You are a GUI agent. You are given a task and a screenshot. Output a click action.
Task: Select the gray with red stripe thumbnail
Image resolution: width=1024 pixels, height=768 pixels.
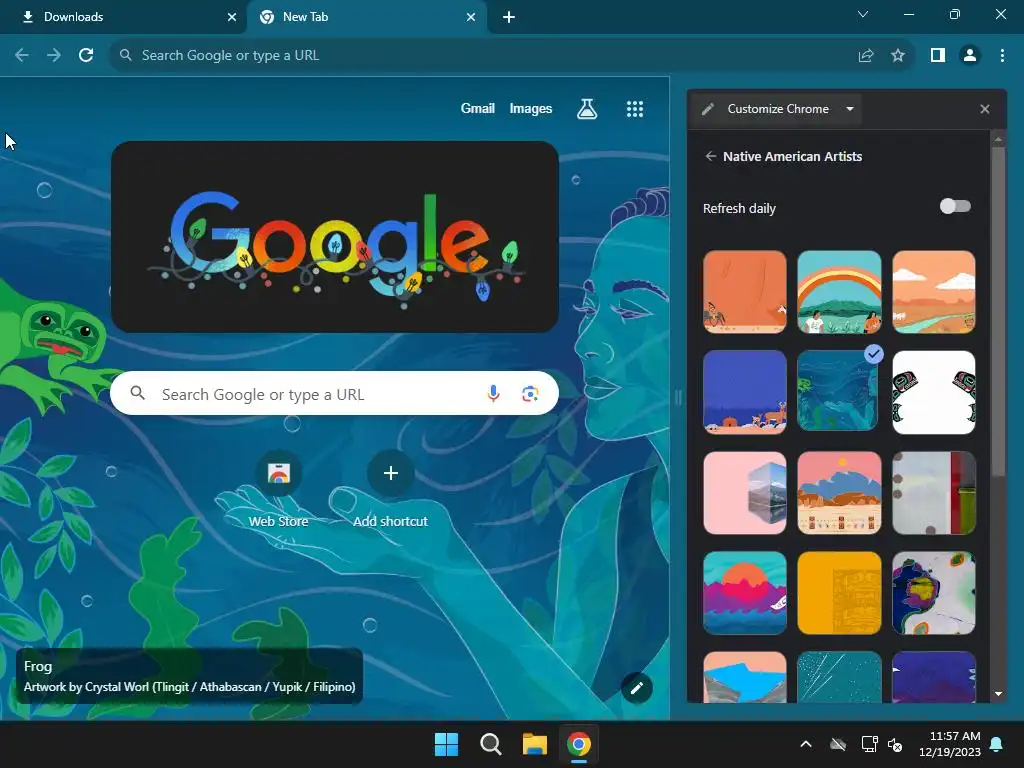[934, 492]
